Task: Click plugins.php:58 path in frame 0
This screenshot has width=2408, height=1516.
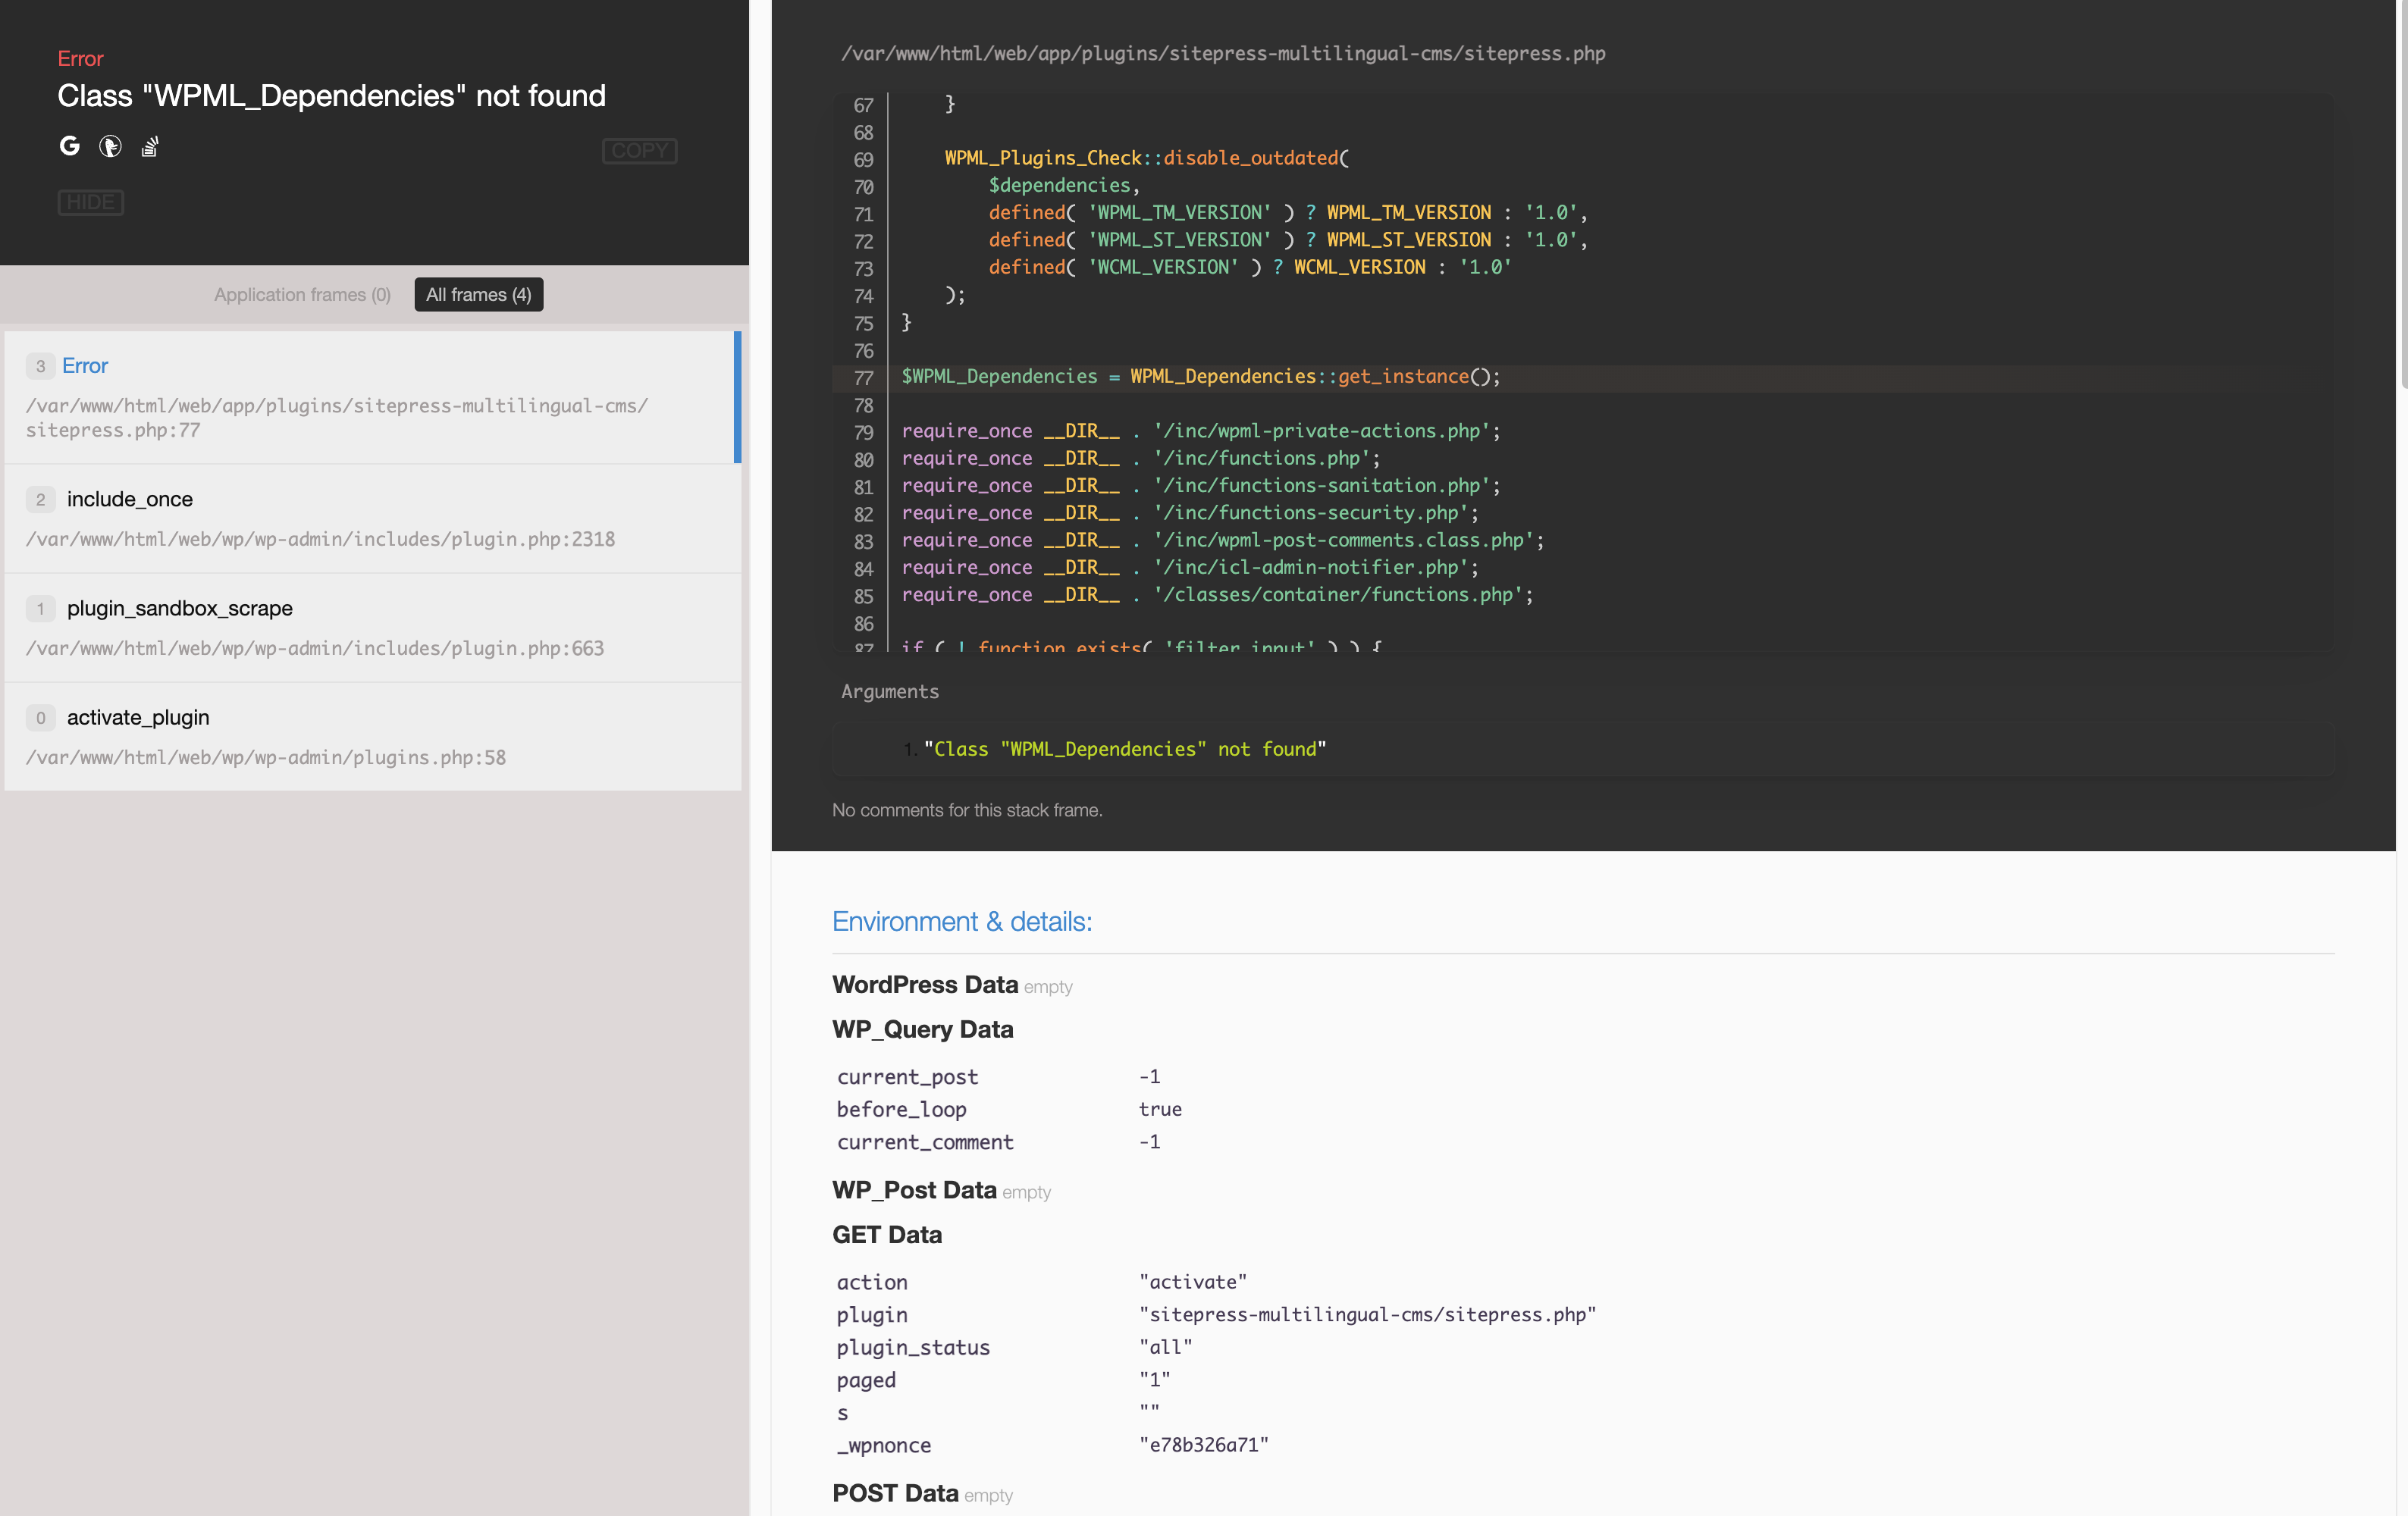Action: (x=266, y=757)
